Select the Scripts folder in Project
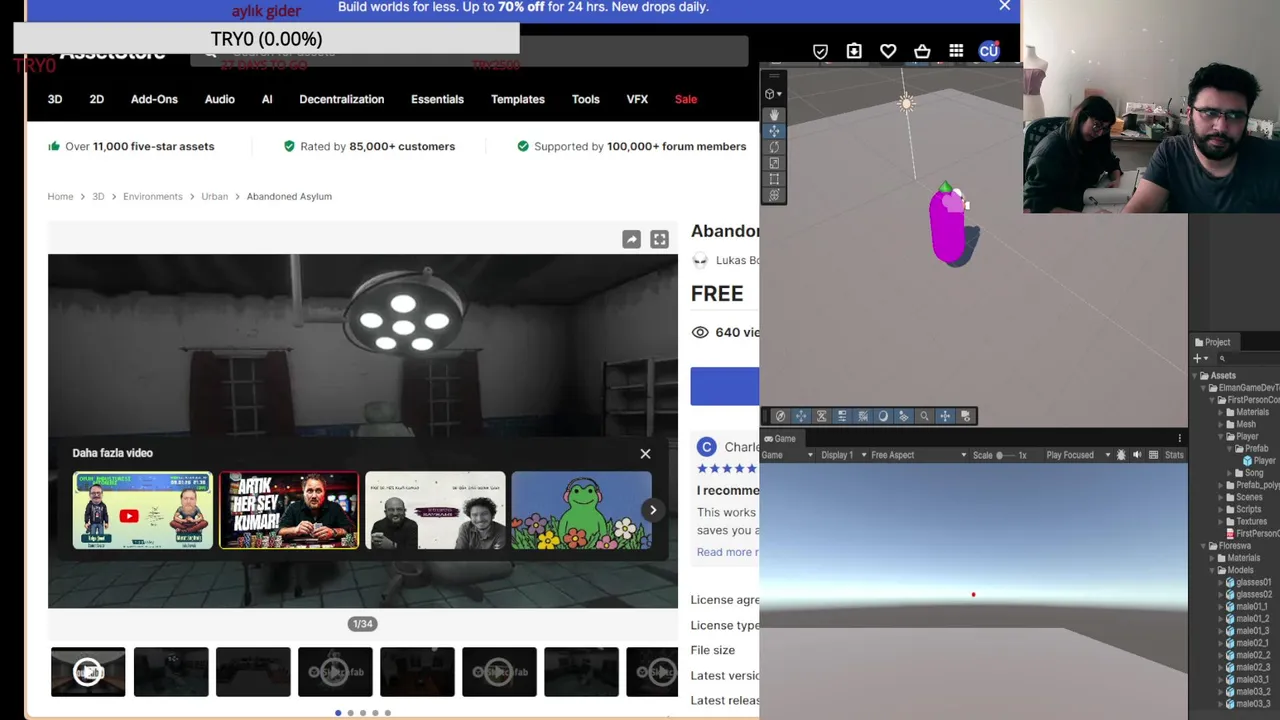This screenshot has width=1280, height=720. [x=1248, y=509]
